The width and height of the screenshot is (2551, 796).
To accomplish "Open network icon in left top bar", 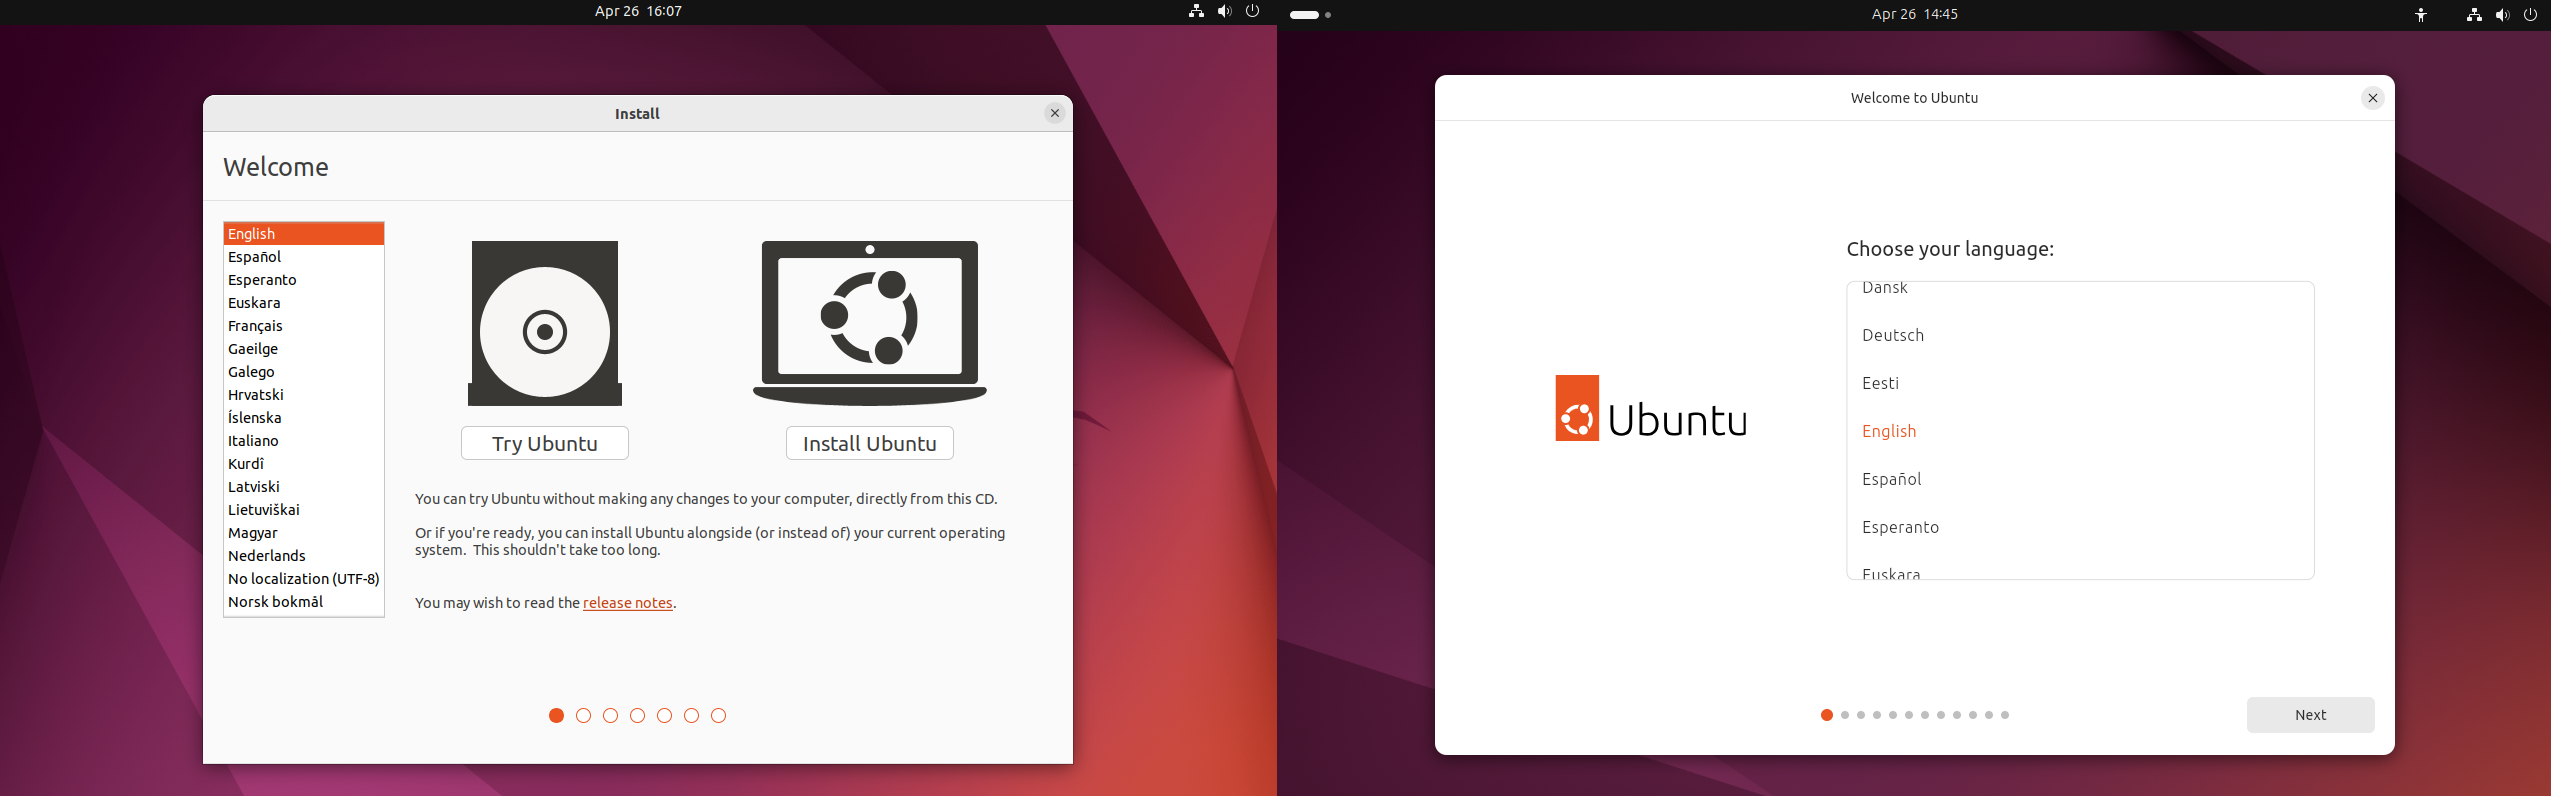I will point(1196,11).
